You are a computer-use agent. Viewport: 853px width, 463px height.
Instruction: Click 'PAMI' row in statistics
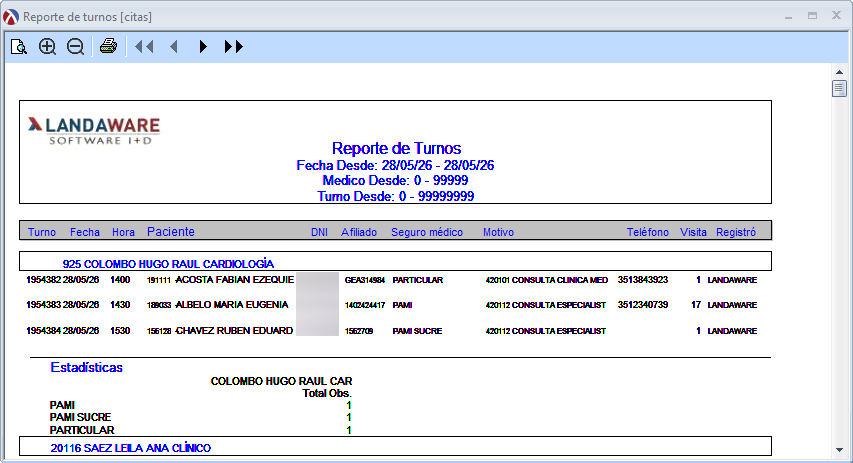click(62, 405)
